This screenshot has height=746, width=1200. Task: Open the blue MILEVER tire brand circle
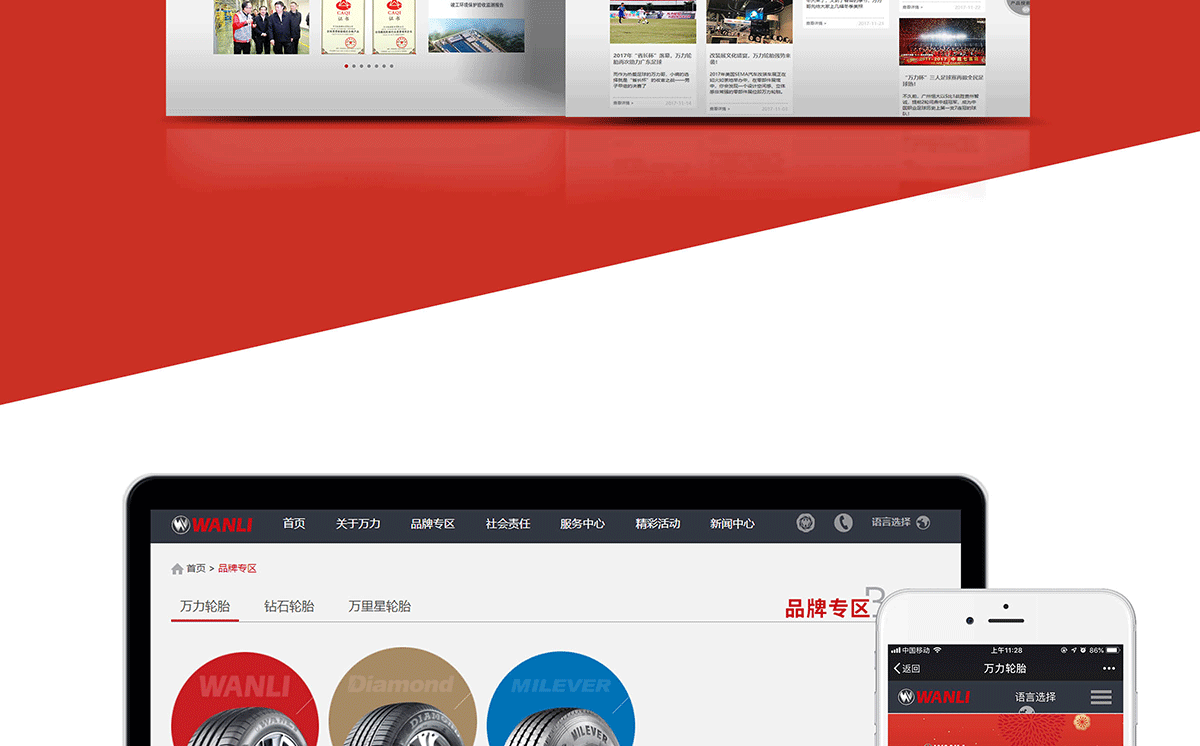(561, 700)
